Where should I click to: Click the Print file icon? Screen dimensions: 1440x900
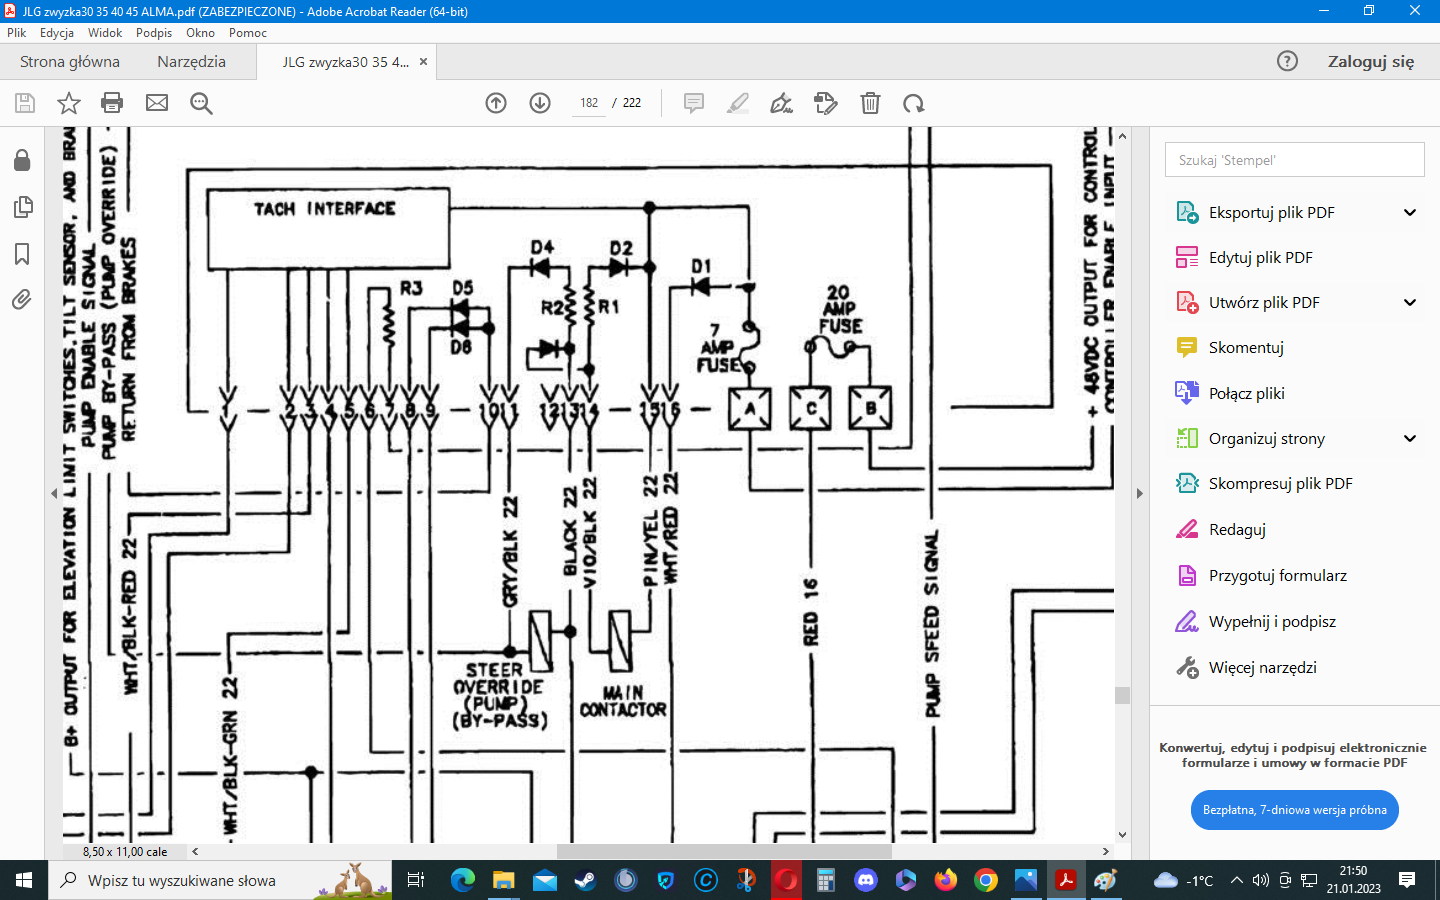112,103
